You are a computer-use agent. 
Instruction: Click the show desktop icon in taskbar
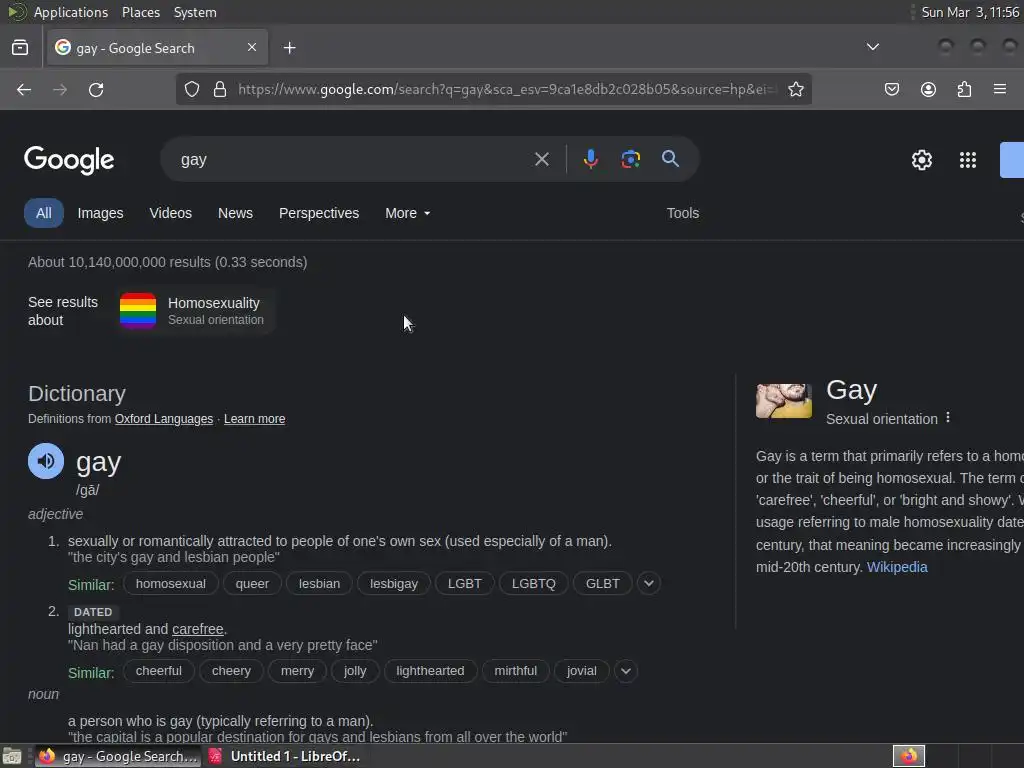tap(12, 756)
